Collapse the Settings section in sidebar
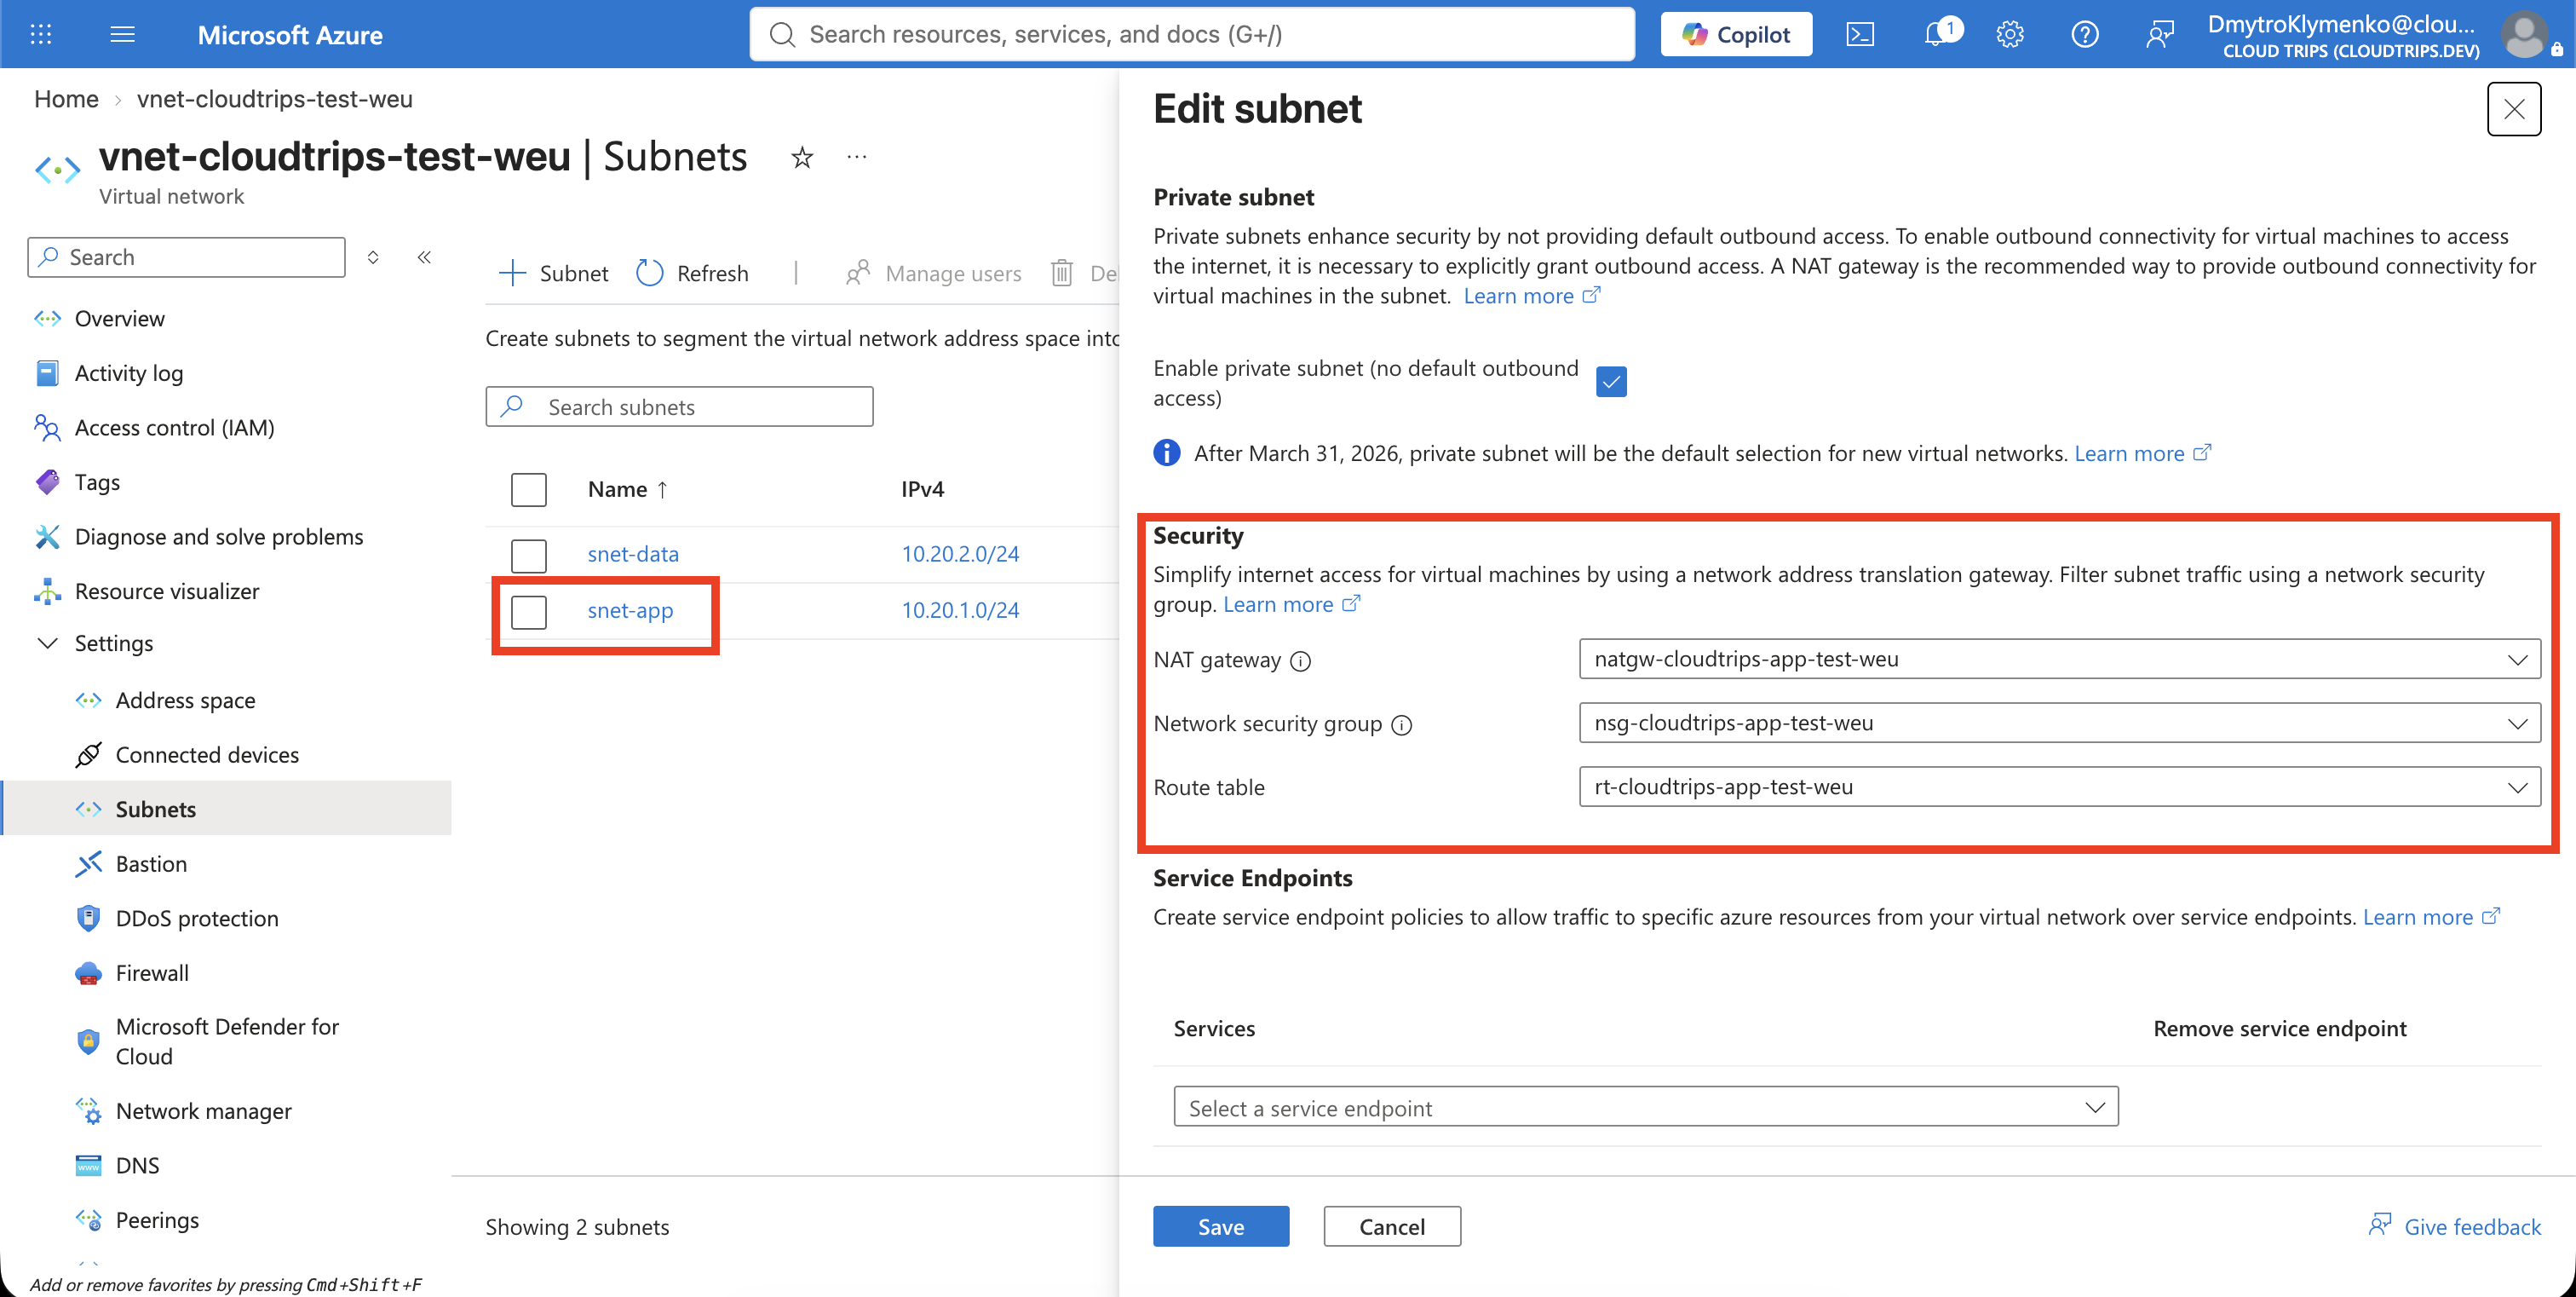Image resolution: width=2576 pixels, height=1297 pixels. coord(47,643)
